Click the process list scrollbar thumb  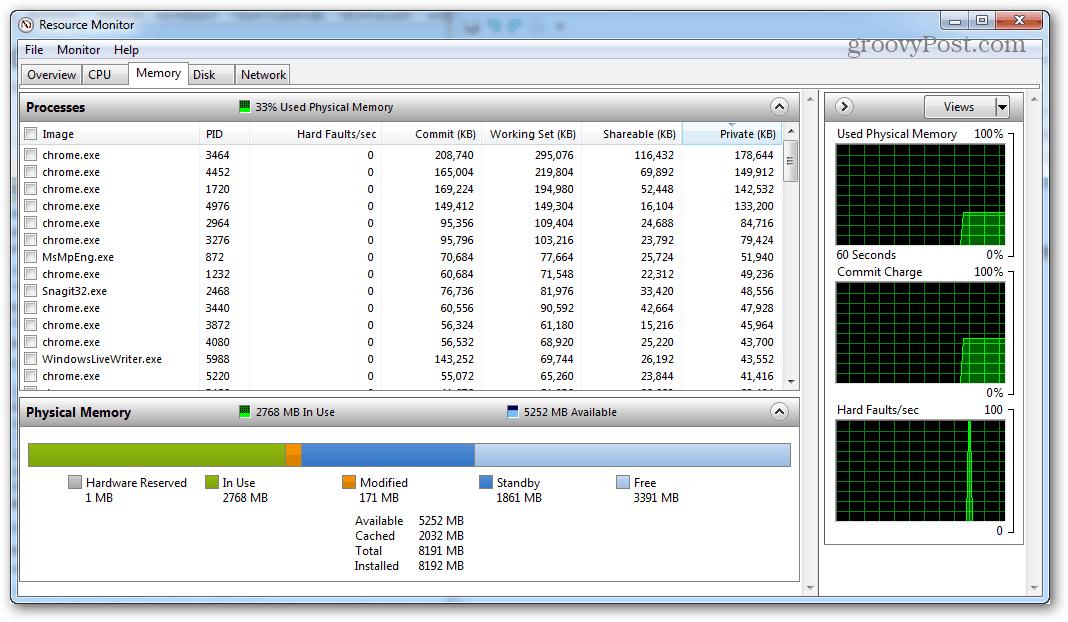coord(790,161)
